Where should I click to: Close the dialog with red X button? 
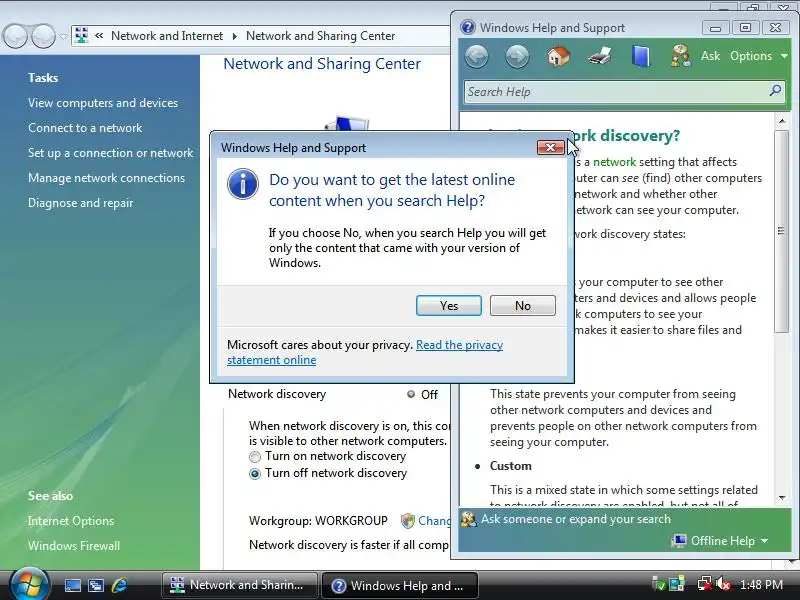coord(550,147)
